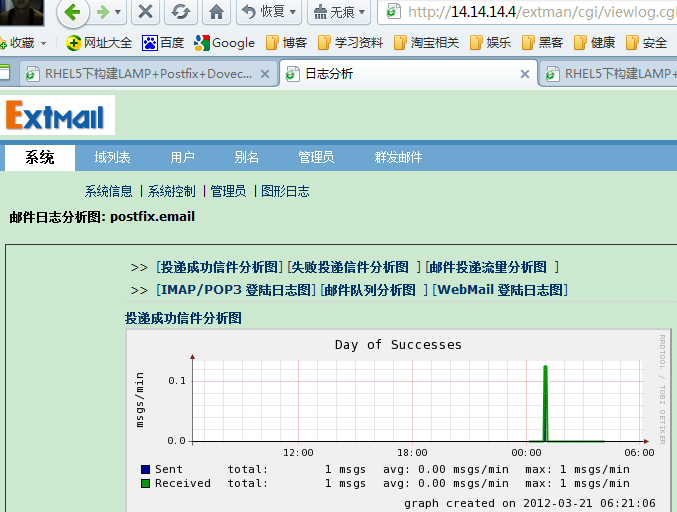Open the 健康 bookmark folder
677x512 pixels.
point(595,43)
